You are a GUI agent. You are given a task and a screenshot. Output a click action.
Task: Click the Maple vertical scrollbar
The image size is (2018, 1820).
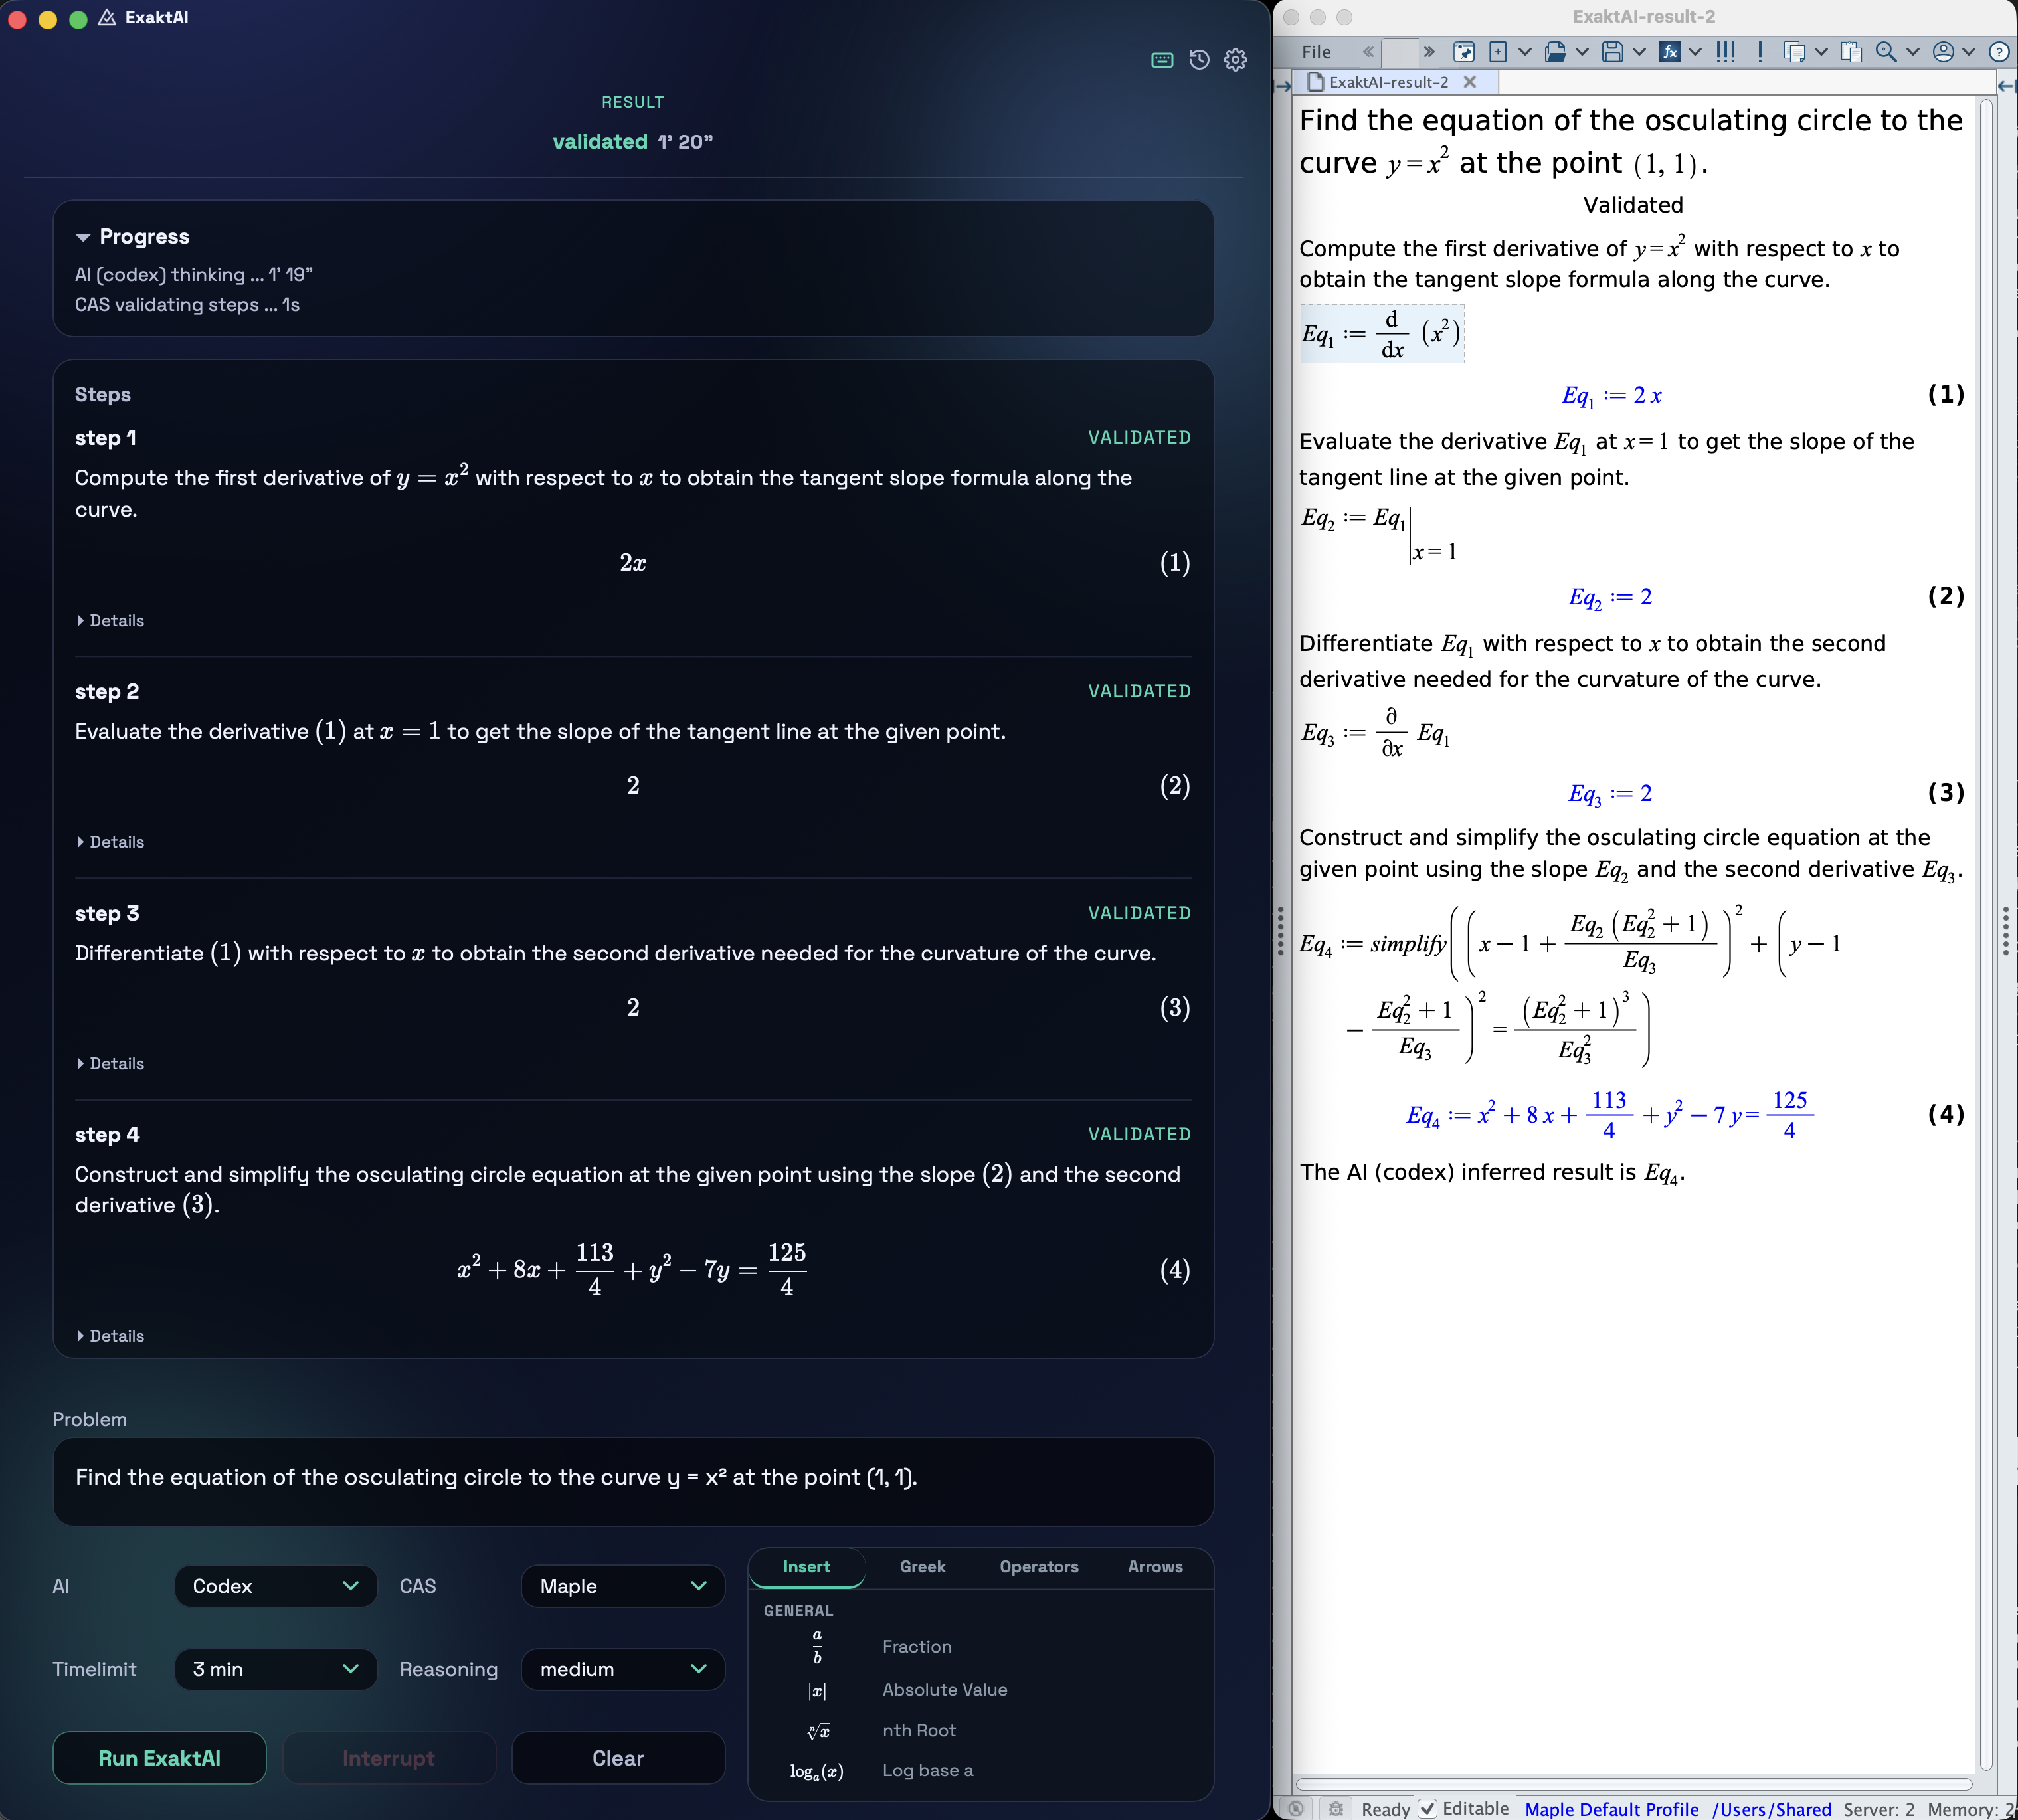[x=1986, y=935]
